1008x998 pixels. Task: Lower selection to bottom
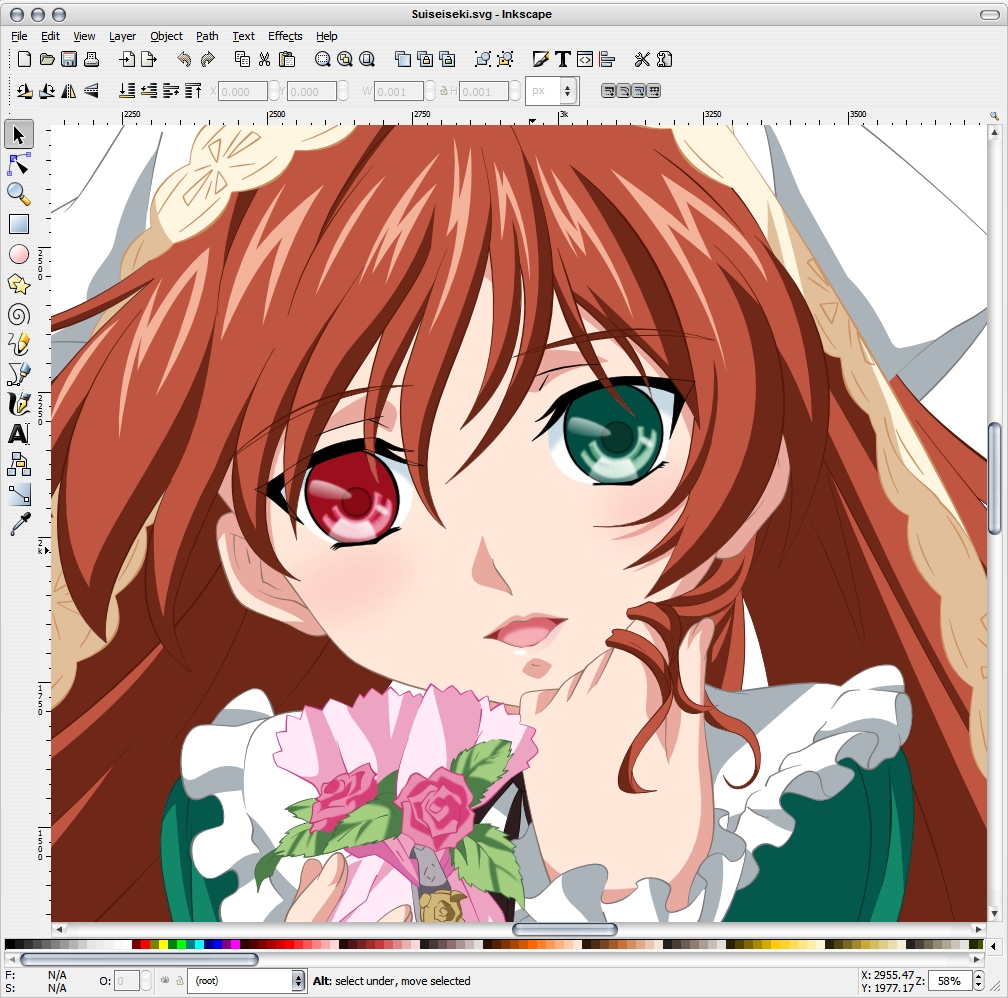127,91
